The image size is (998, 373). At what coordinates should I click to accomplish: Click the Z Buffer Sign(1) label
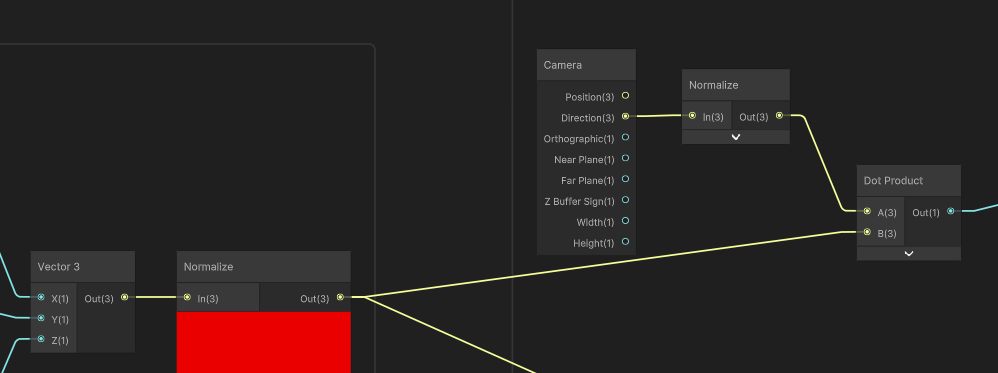click(579, 202)
